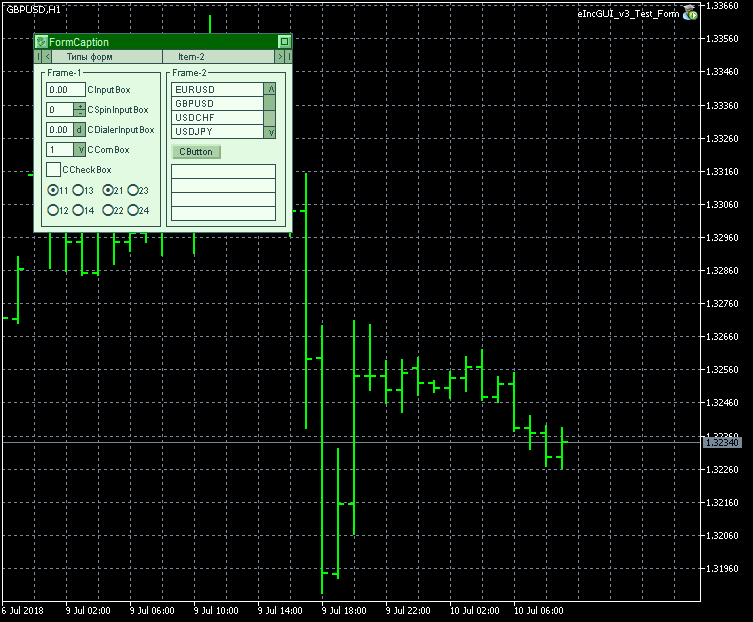Viewport: 753px width, 622px height.
Task: Select radio button 24
Action: pos(133,210)
